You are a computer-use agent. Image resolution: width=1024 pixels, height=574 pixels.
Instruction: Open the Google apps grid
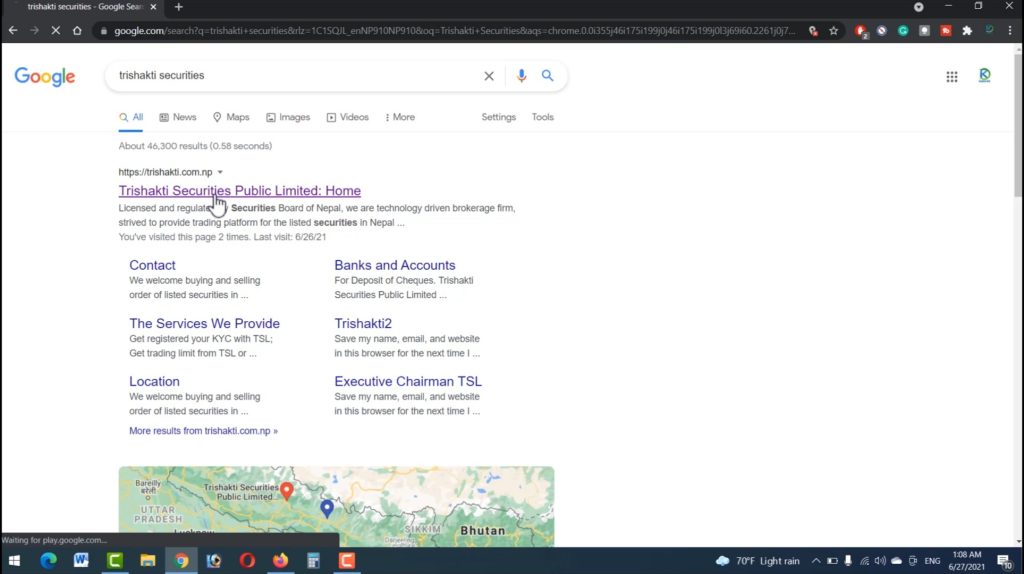pyautogui.click(x=952, y=76)
